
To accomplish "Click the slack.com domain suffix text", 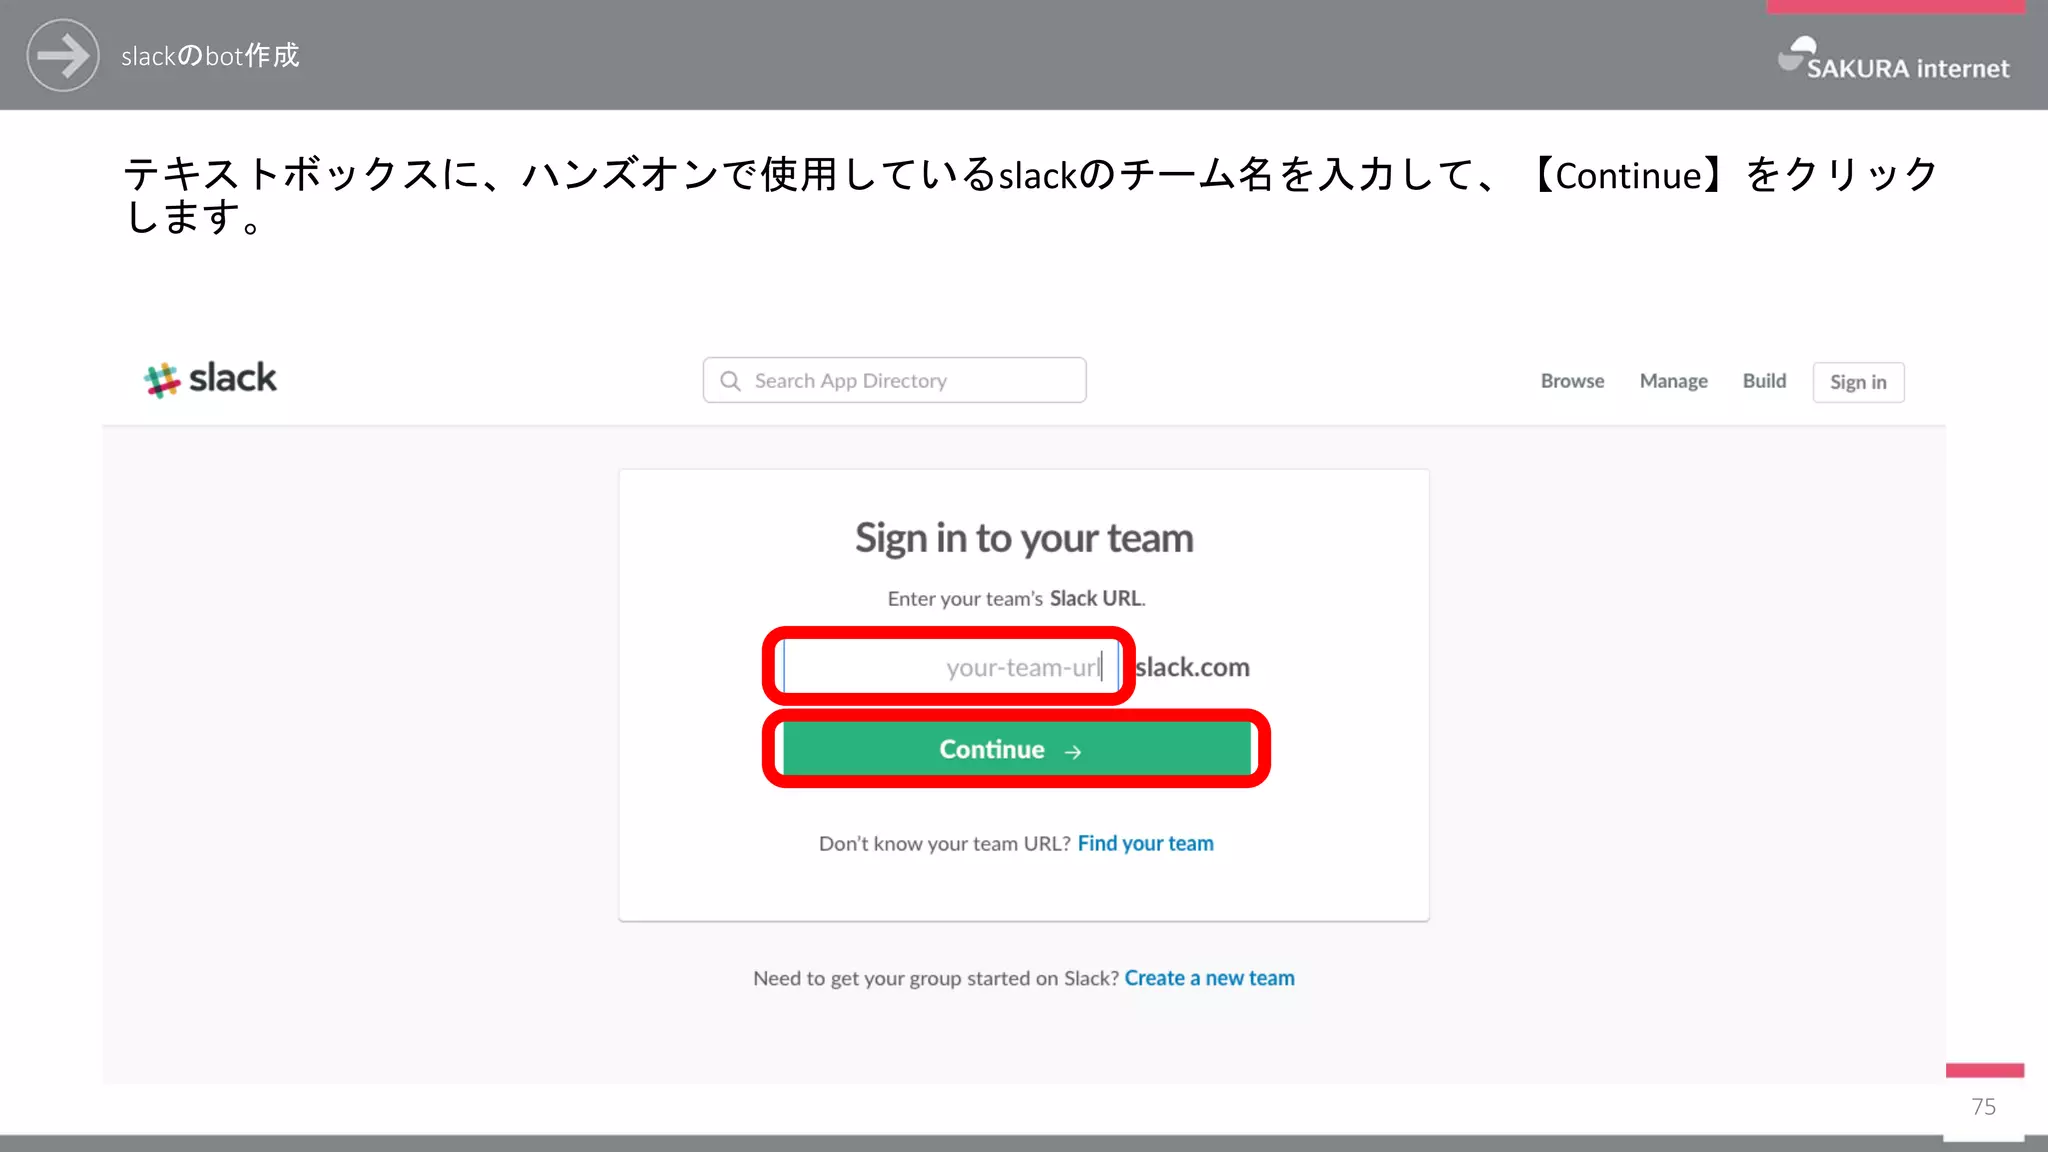I will 1192,667.
